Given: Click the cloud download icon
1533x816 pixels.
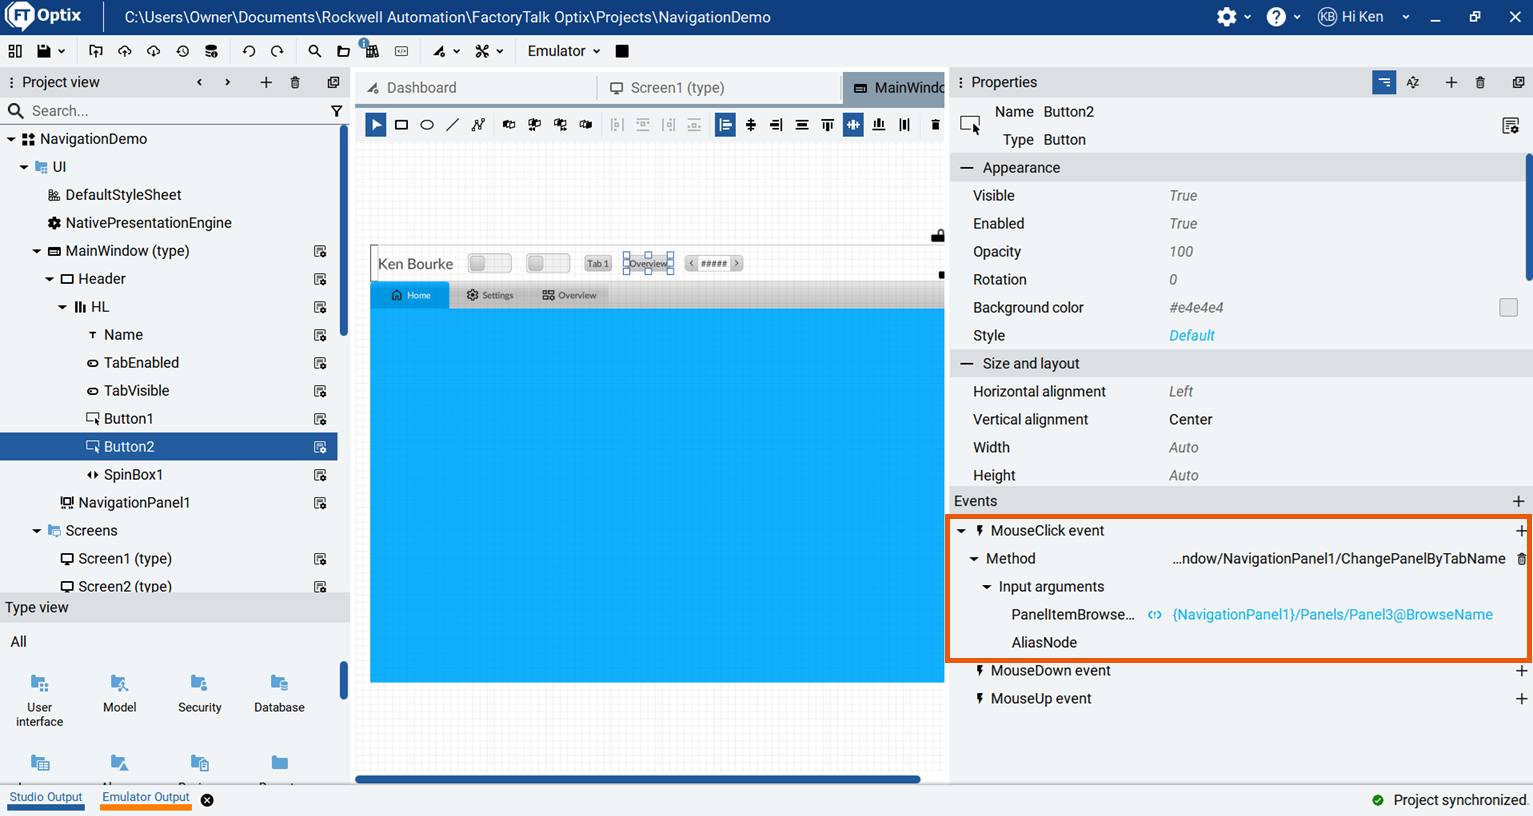Looking at the screenshot, I should click(x=153, y=51).
